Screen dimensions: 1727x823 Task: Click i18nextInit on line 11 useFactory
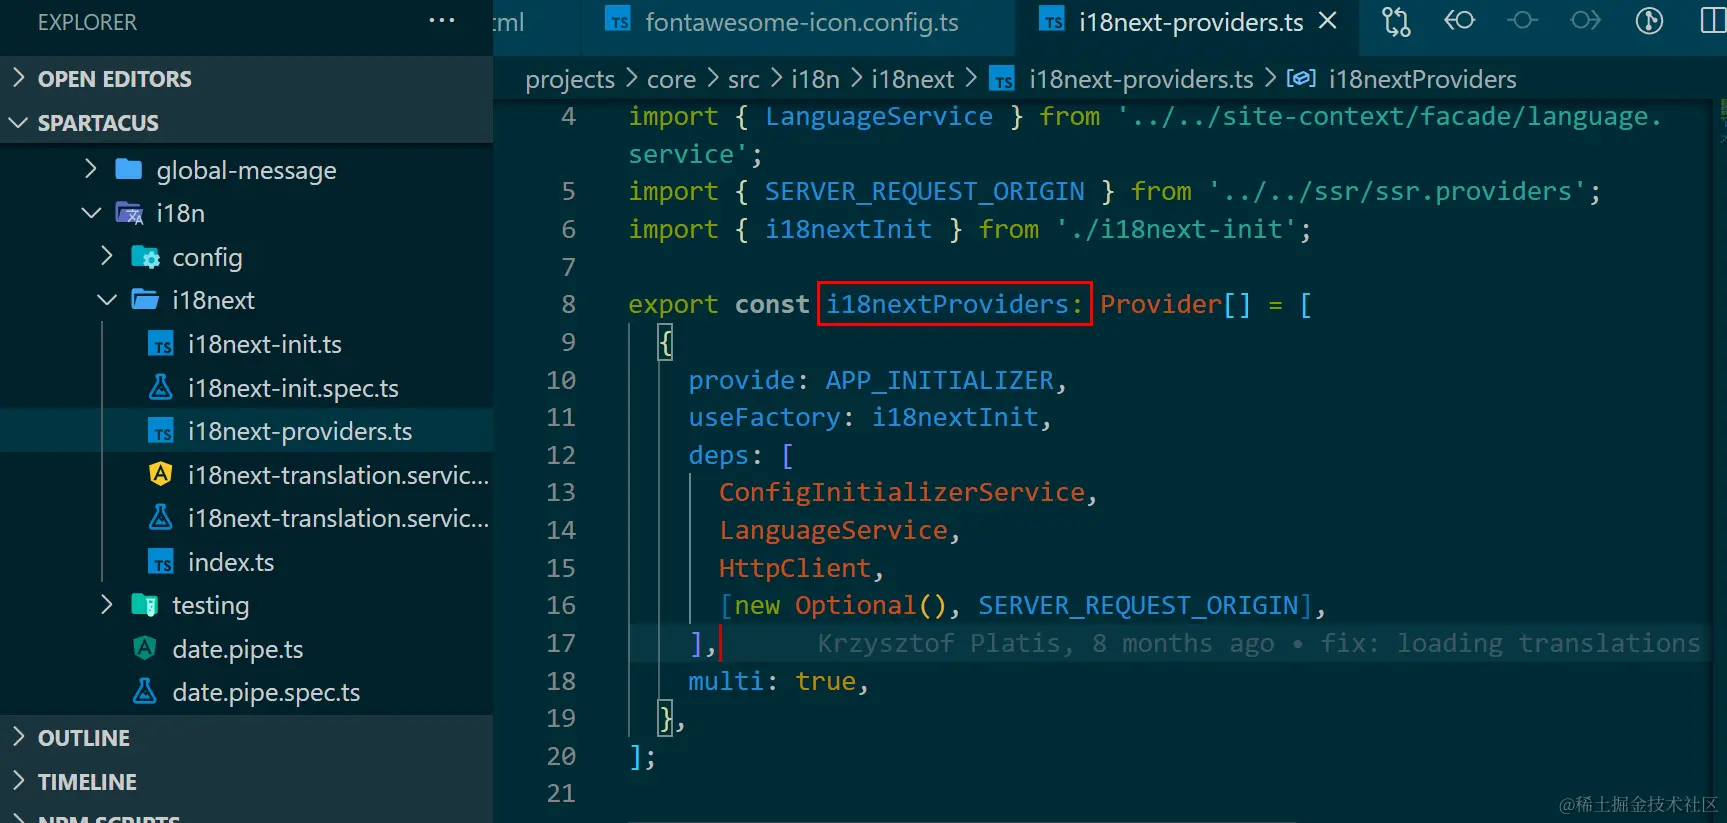click(955, 417)
